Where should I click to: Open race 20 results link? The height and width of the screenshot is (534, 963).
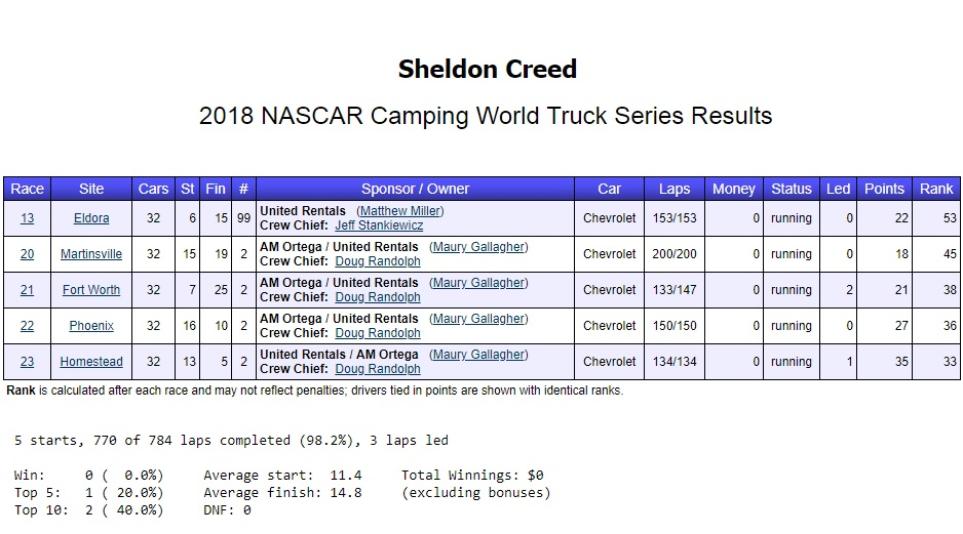tap(27, 254)
